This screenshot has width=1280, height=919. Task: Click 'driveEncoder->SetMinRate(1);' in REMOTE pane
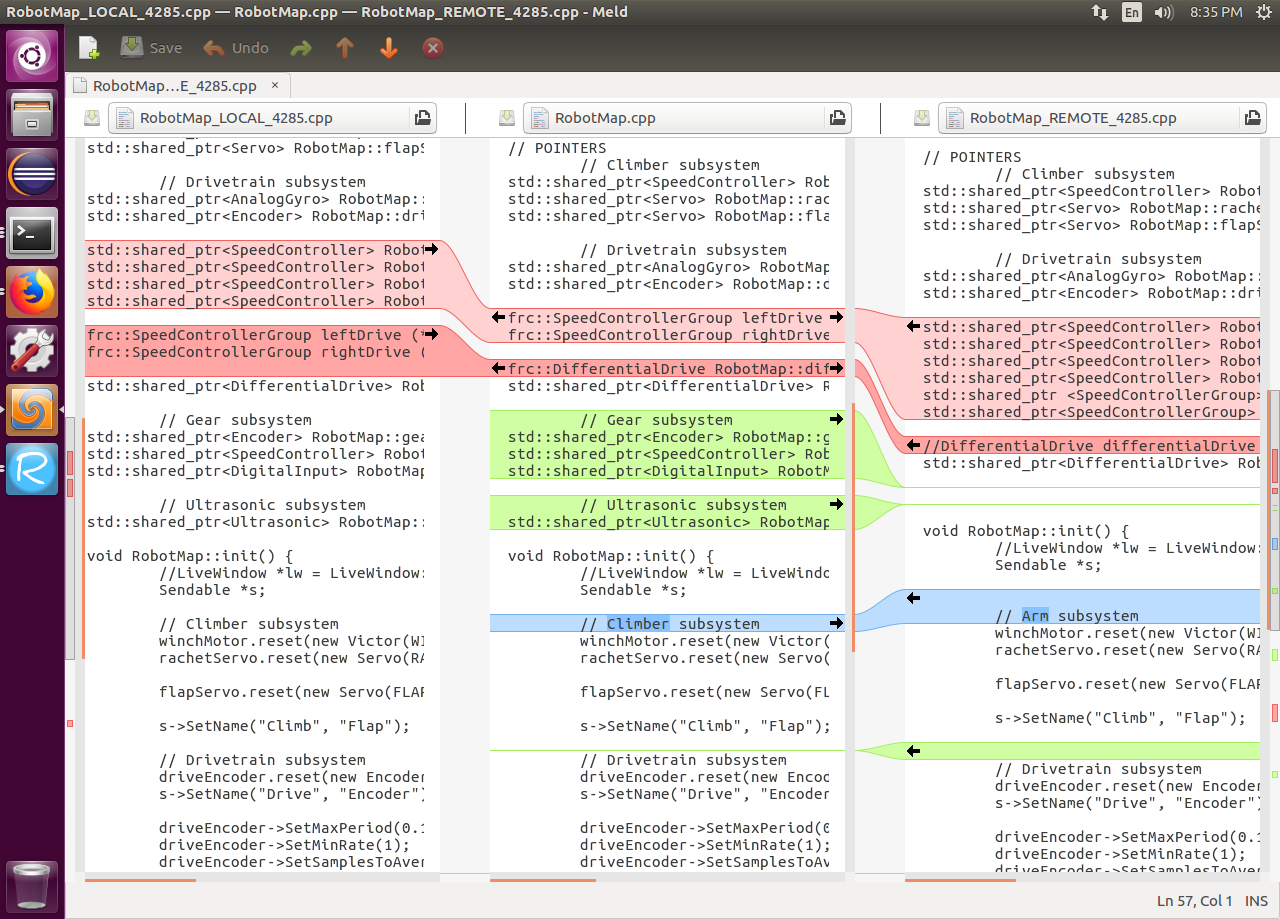click(x=1121, y=854)
